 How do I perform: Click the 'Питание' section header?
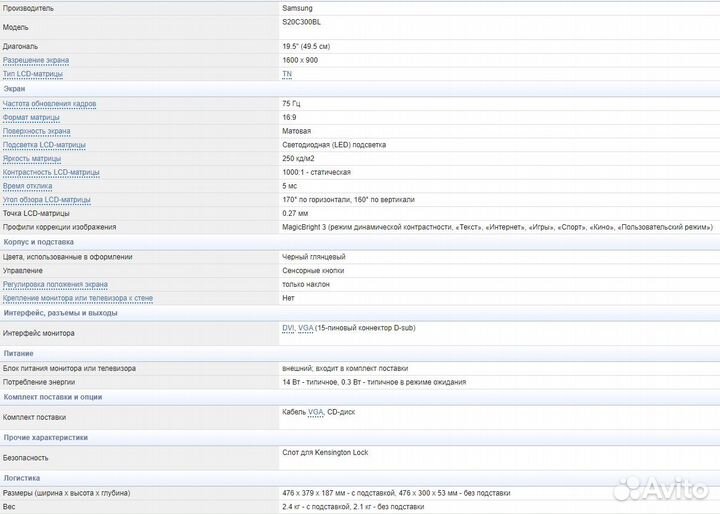click(x=18, y=354)
